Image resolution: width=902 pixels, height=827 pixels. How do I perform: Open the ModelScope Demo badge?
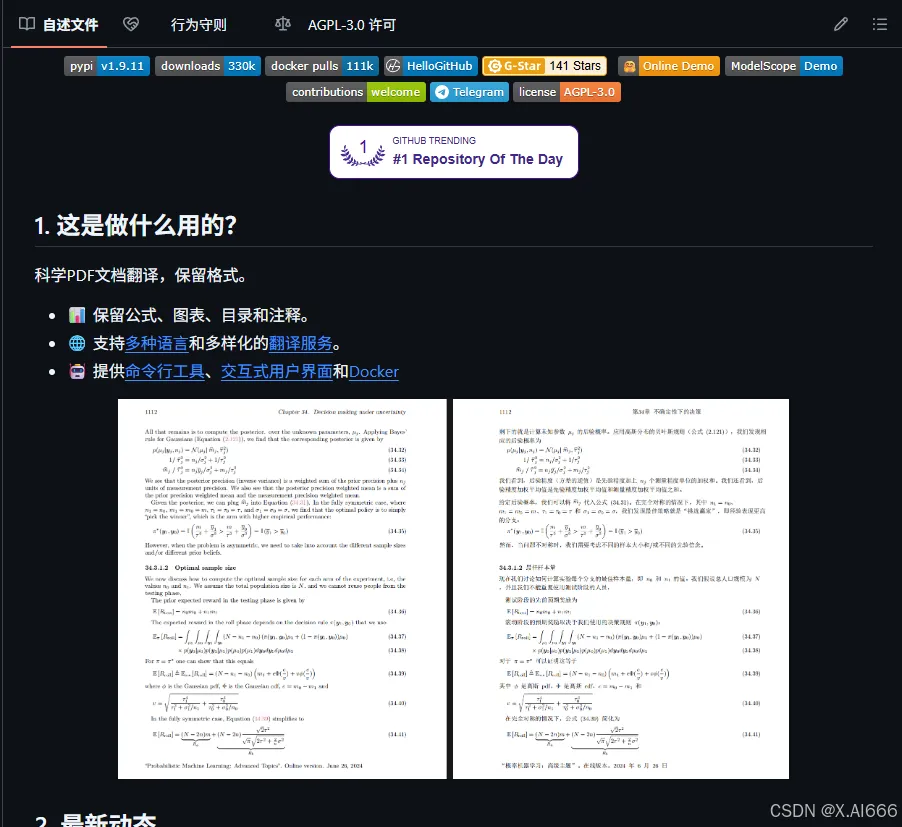tap(783, 66)
